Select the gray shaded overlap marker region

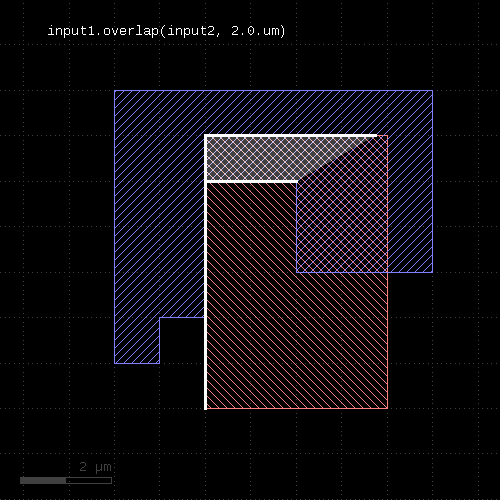(x=267, y=159)
